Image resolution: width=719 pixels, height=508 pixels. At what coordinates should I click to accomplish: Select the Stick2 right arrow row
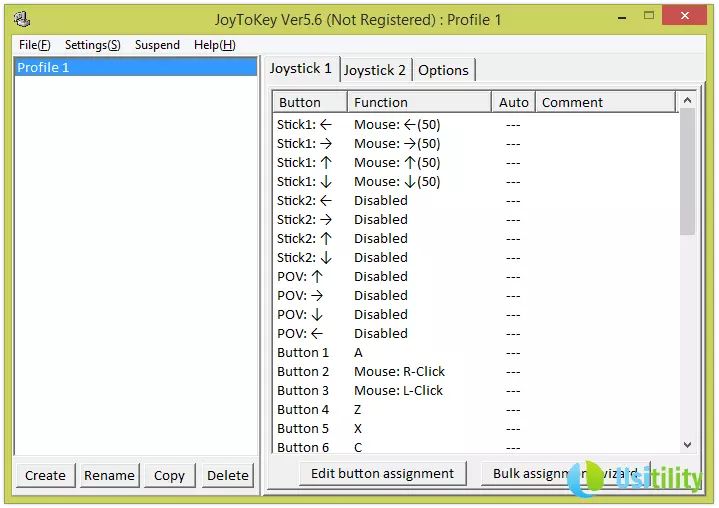pos(476,220)
